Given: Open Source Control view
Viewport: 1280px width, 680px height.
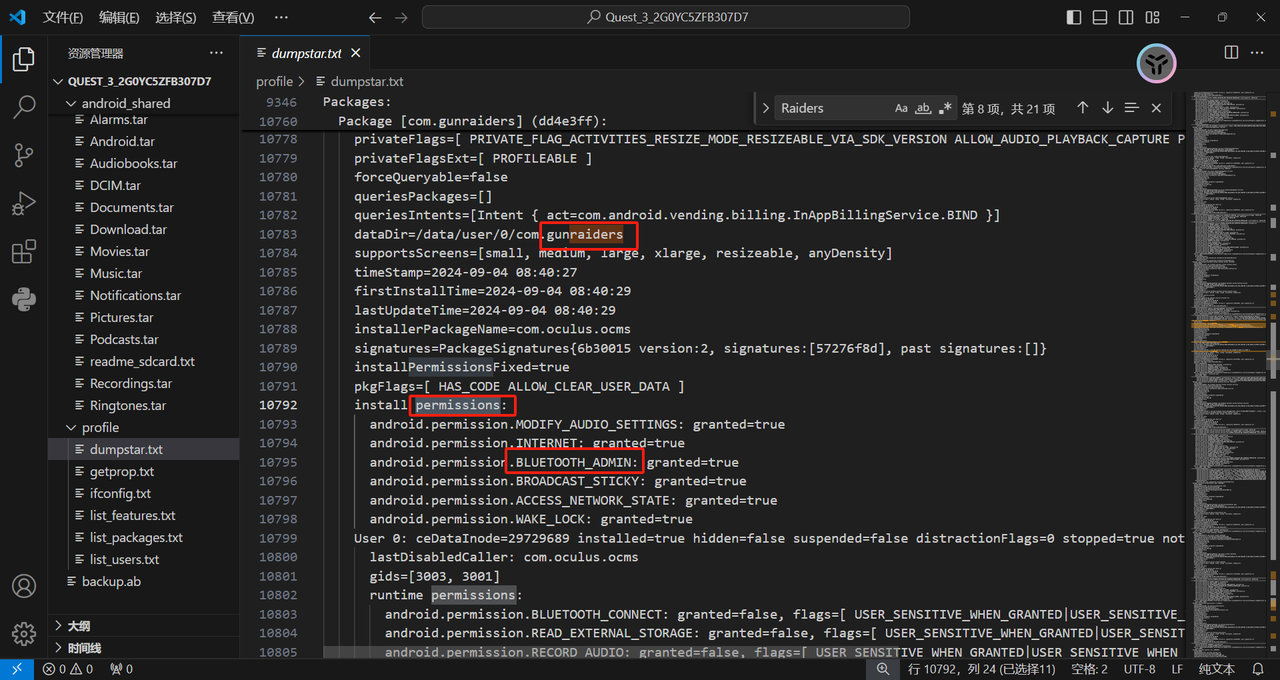Looking at the screenshot, I should [23, 155].
